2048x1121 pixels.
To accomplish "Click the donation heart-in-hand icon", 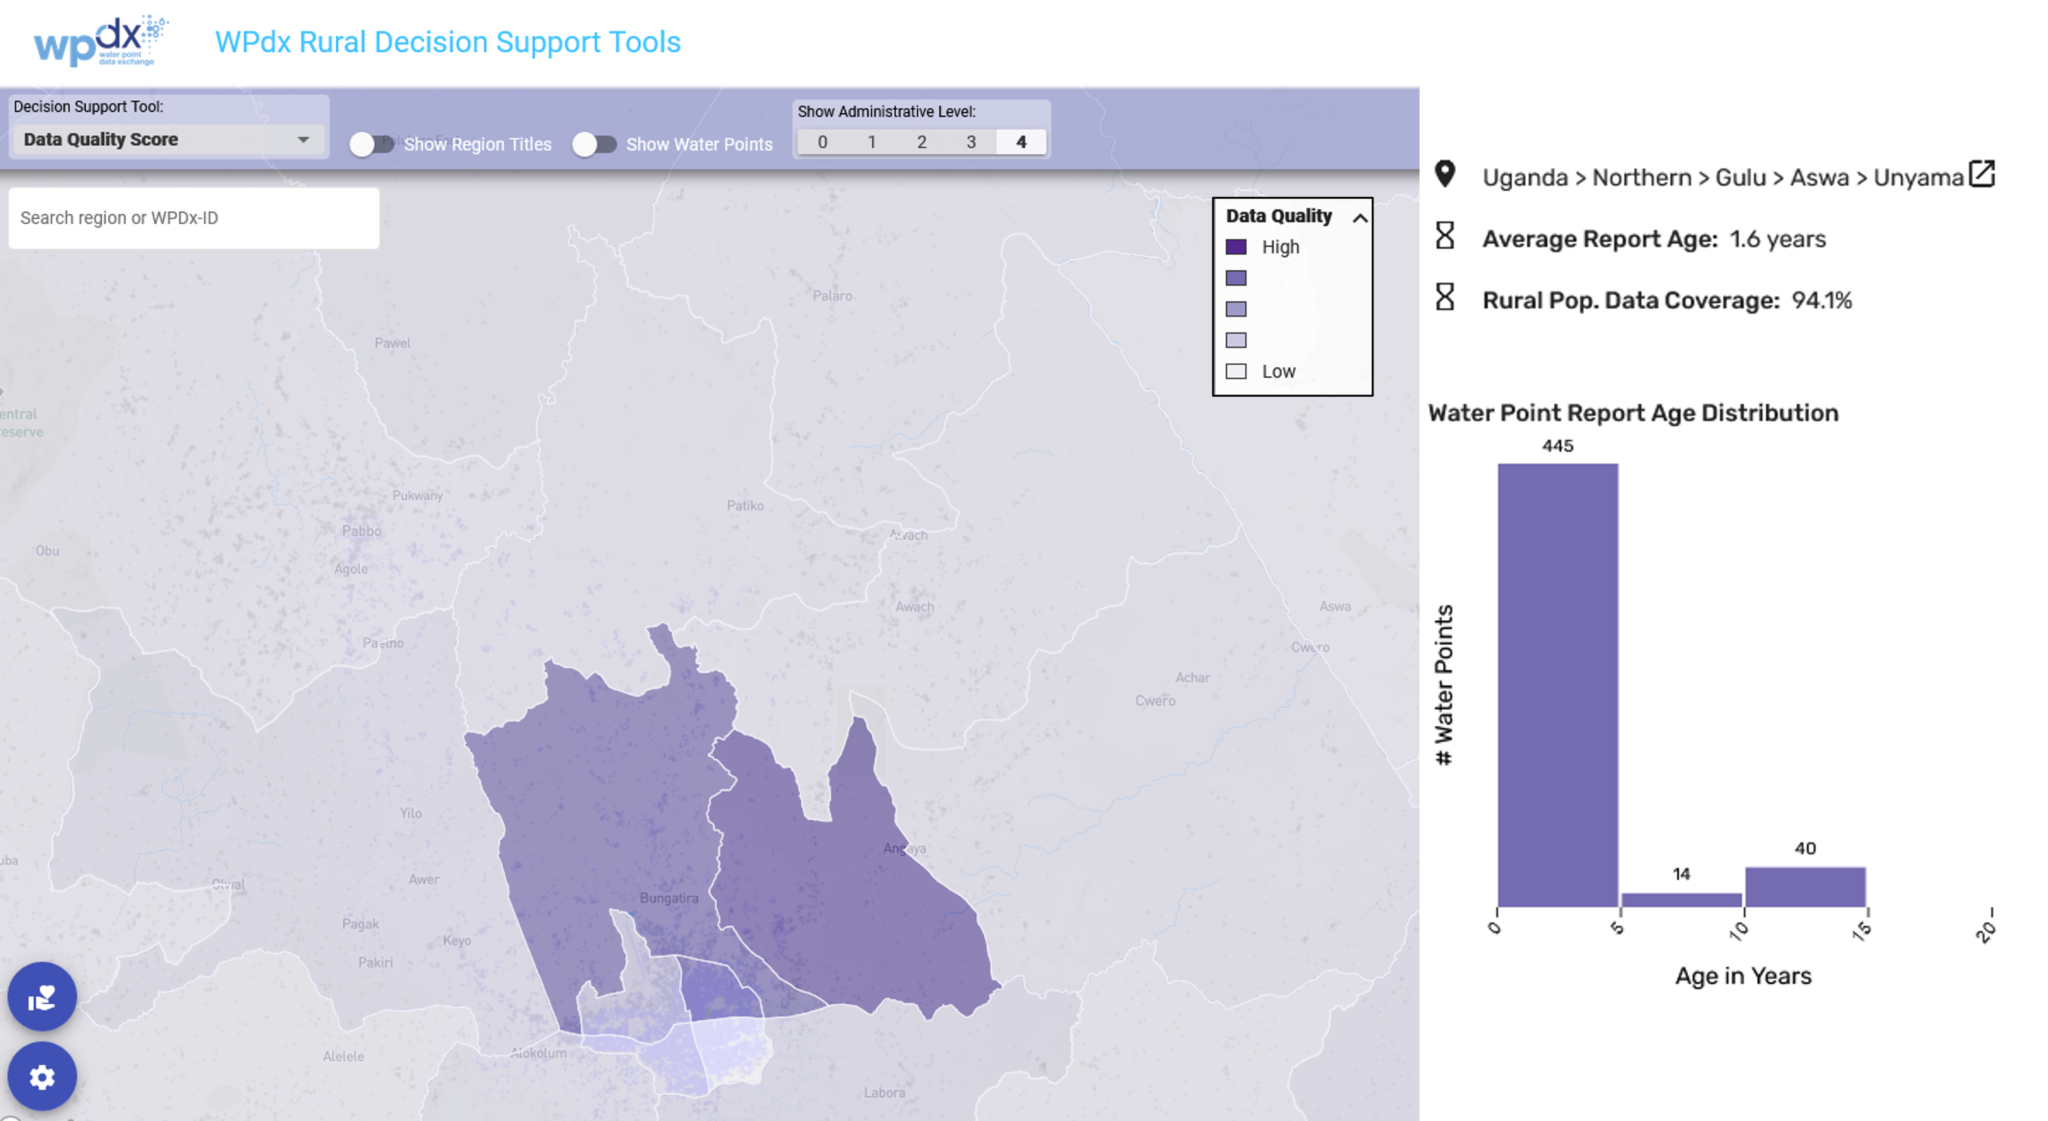I will 42,996.
